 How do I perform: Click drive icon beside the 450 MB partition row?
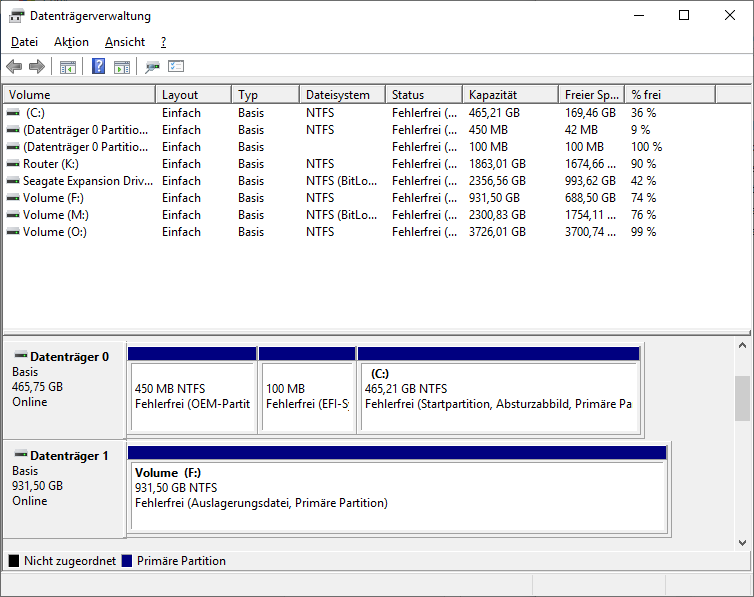13,130
